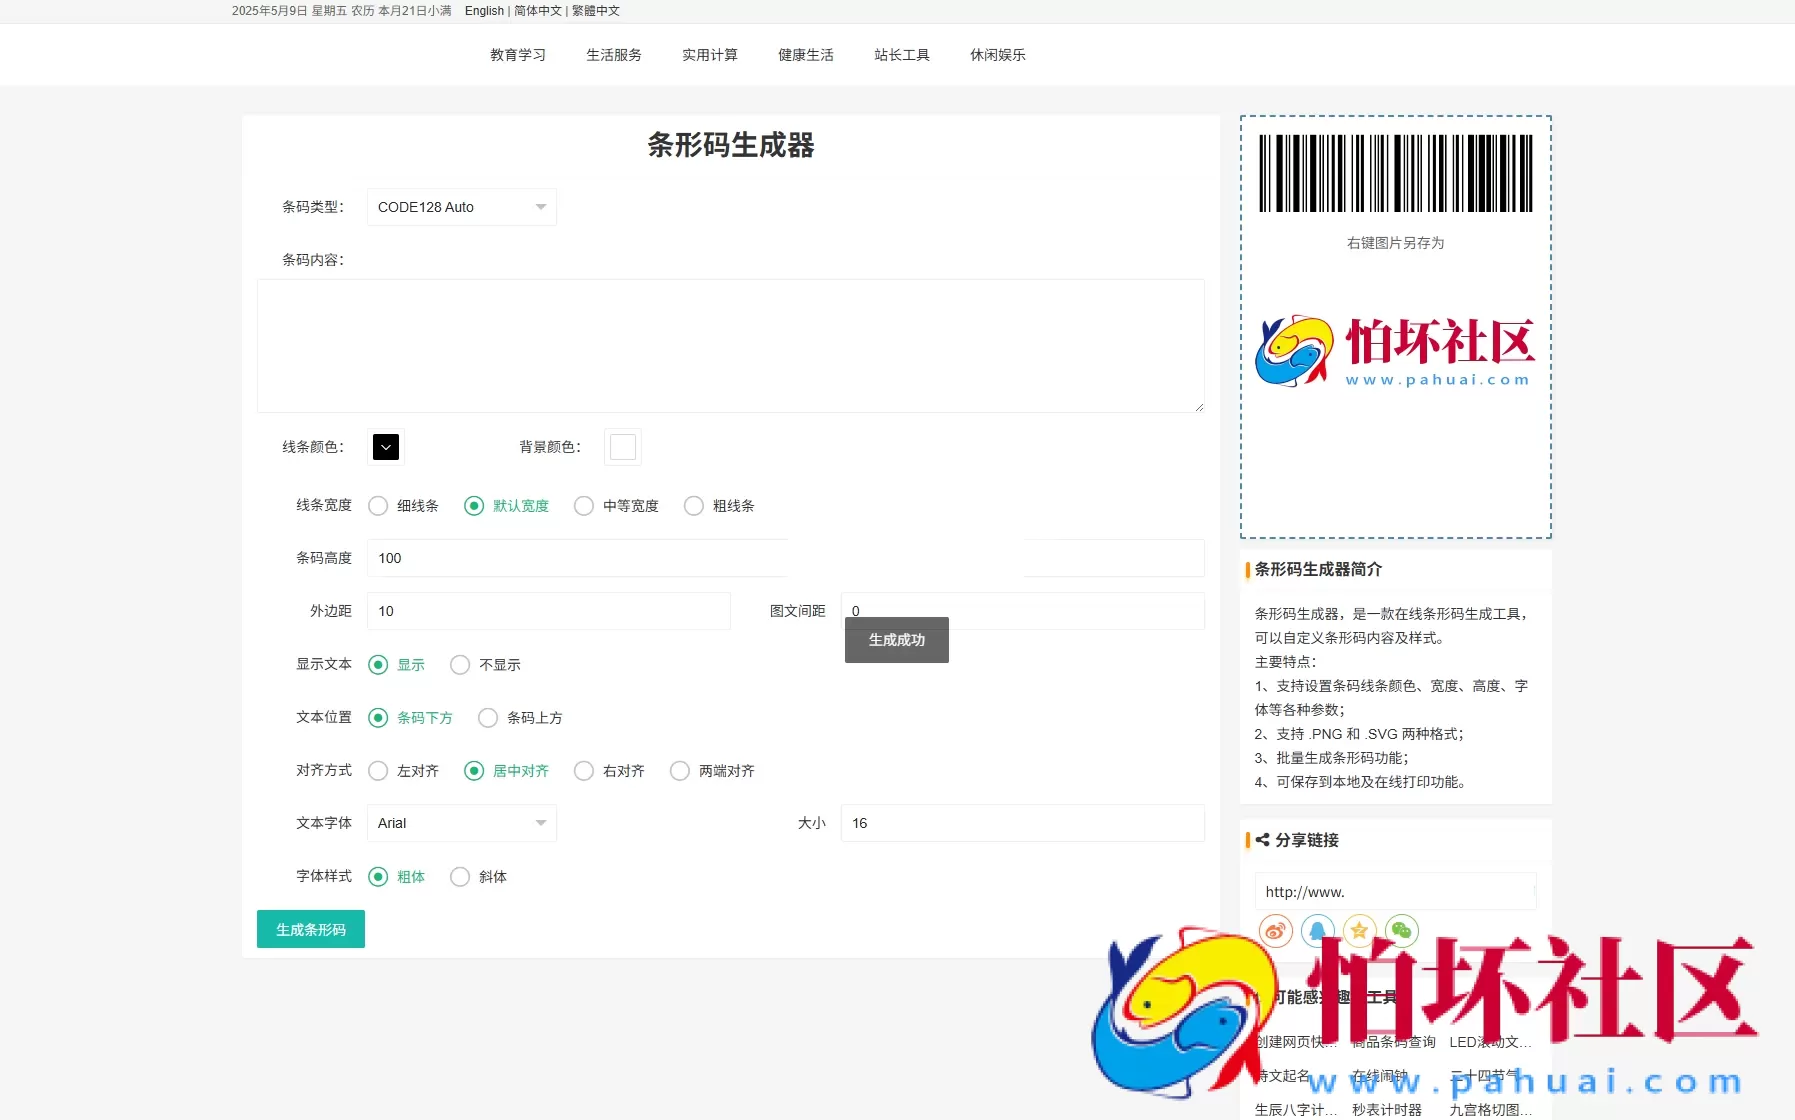Click the 生成条形码 button
The image size is (1795, 1120).
coord(310,929)
